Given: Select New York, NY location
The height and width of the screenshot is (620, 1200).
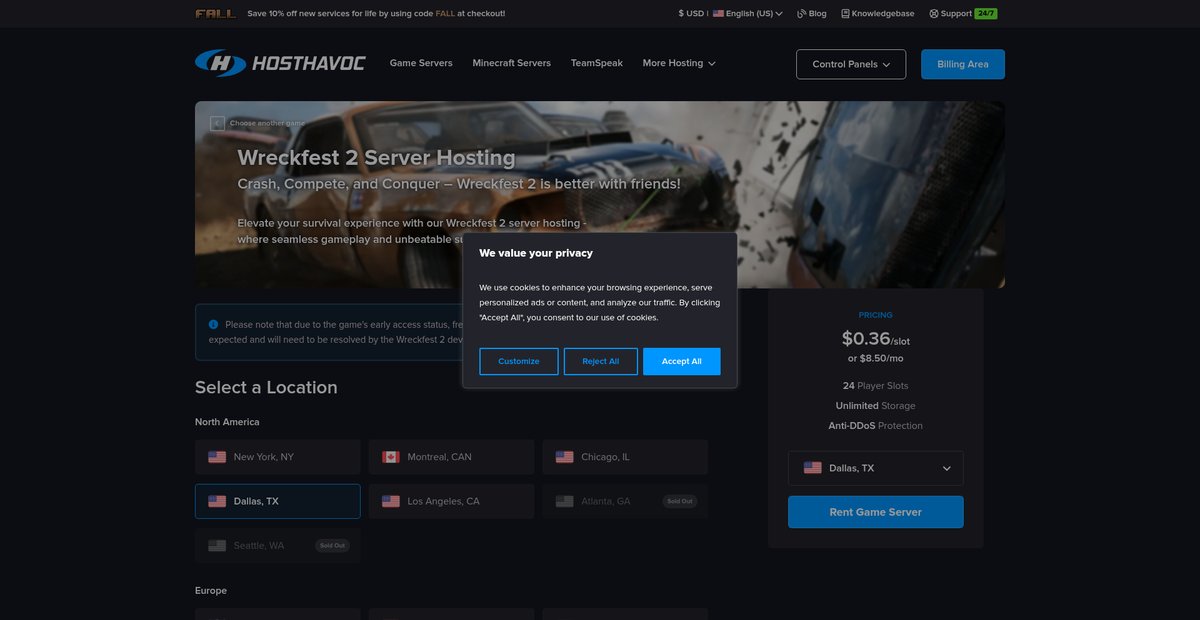Looking at the screenshot, I should click(x=278, y=457).
